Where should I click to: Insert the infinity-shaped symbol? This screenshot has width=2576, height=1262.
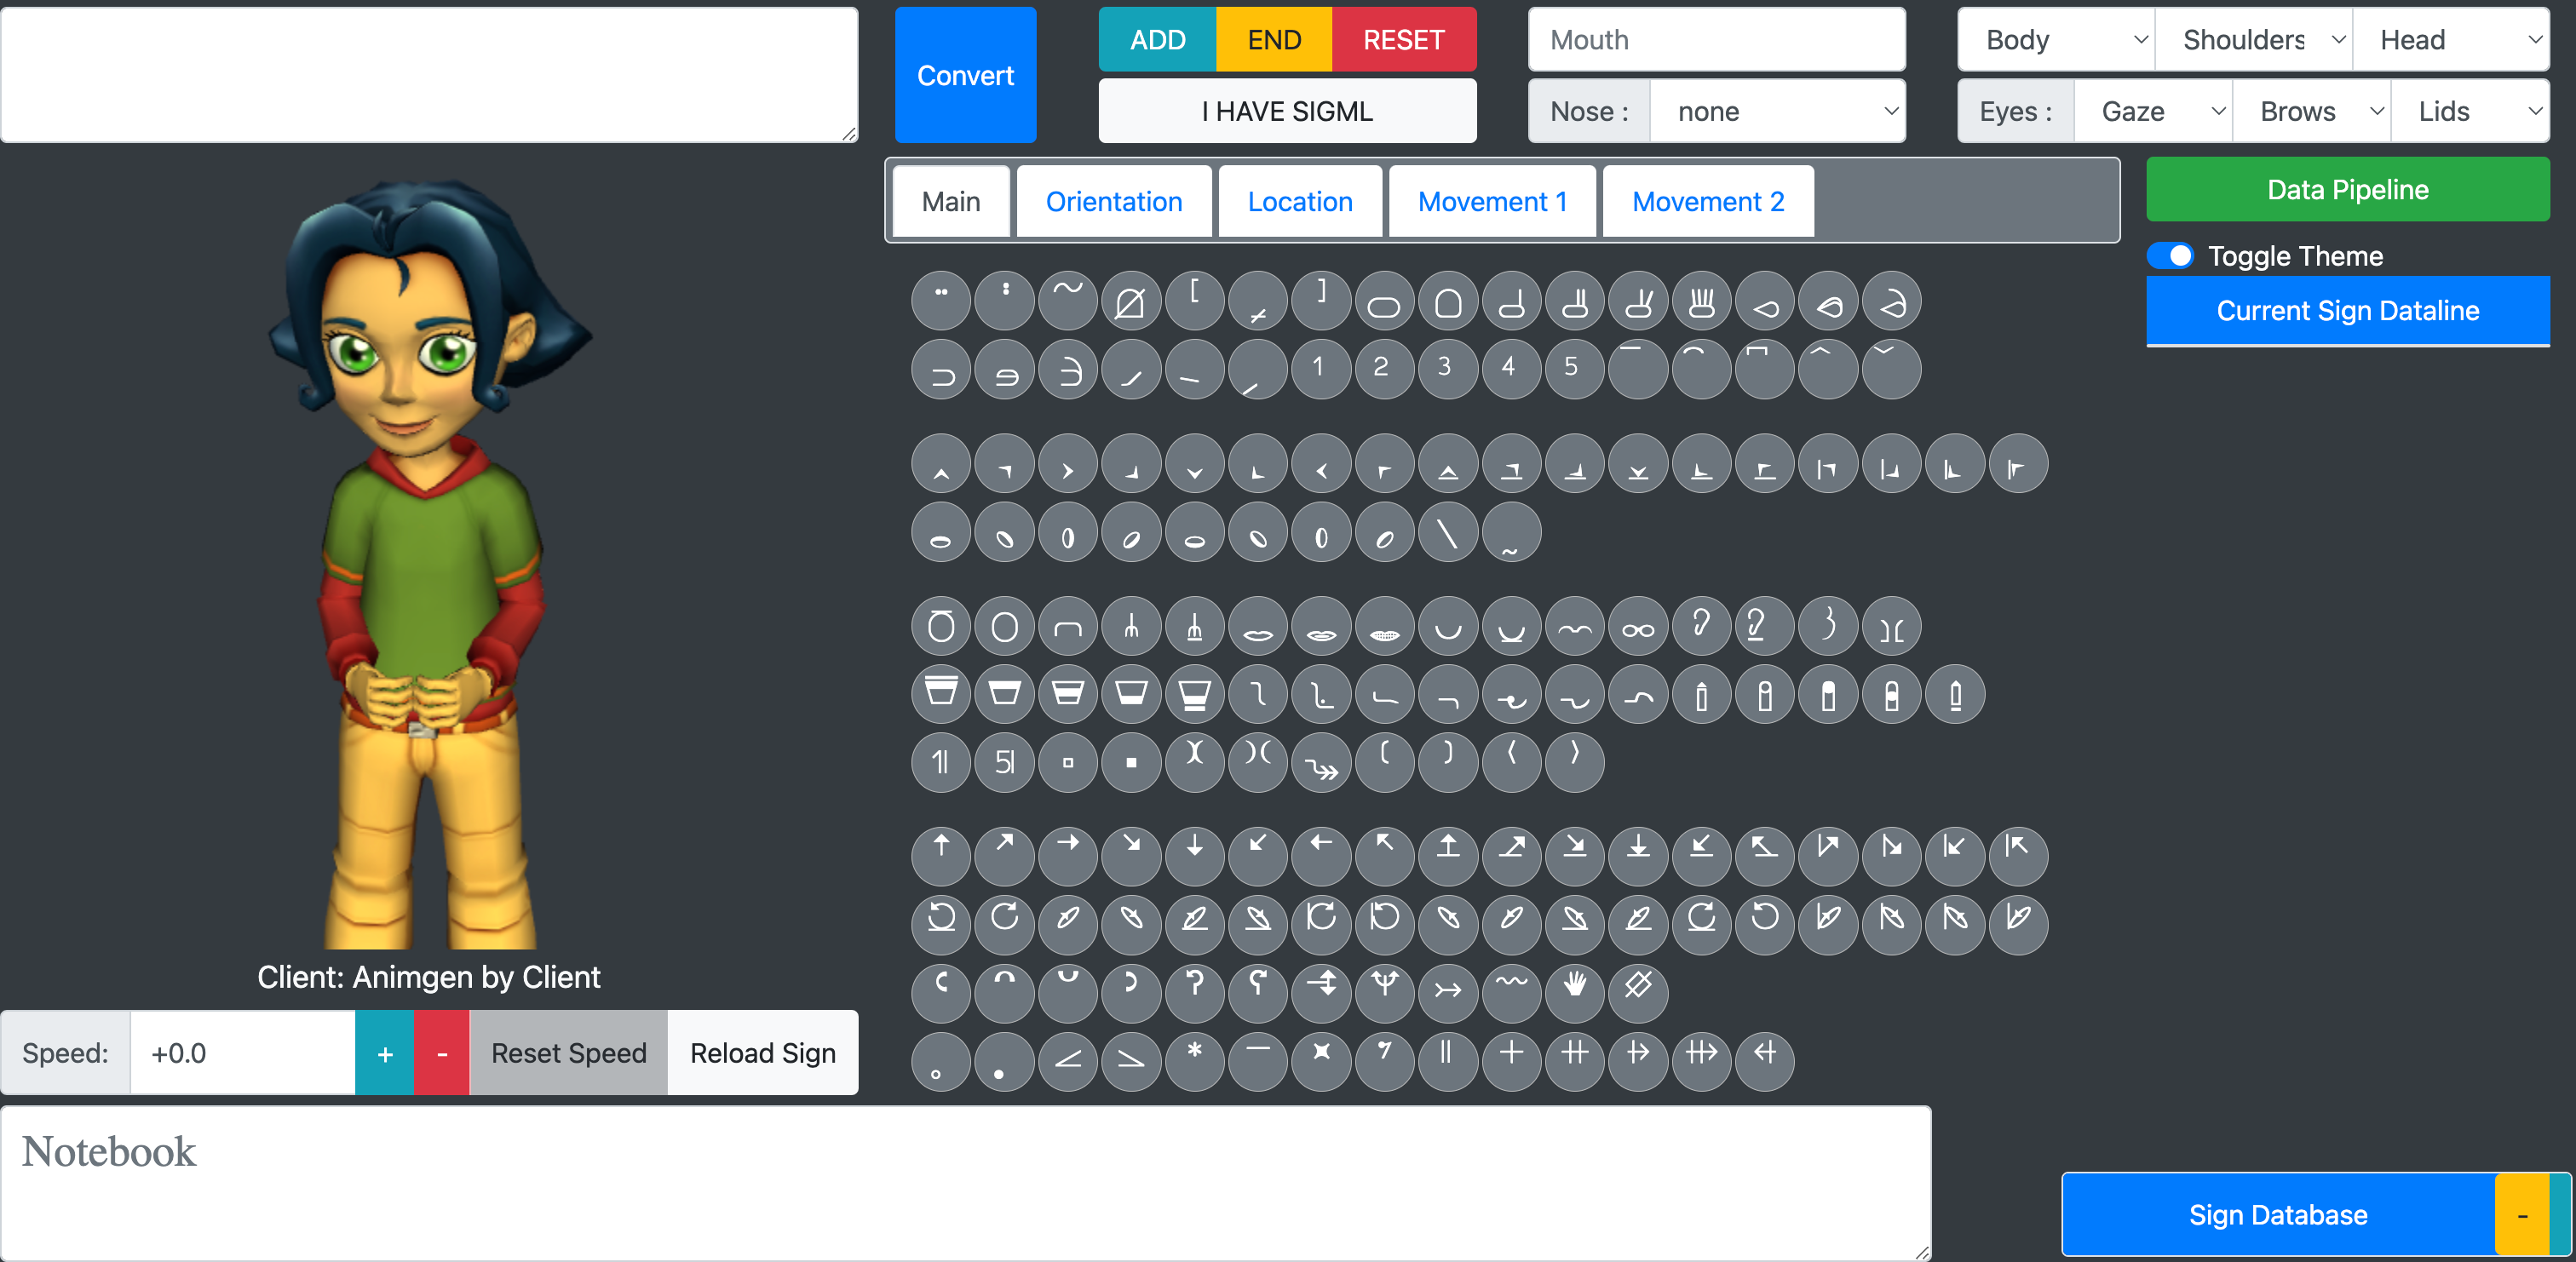click(1637, 627)
